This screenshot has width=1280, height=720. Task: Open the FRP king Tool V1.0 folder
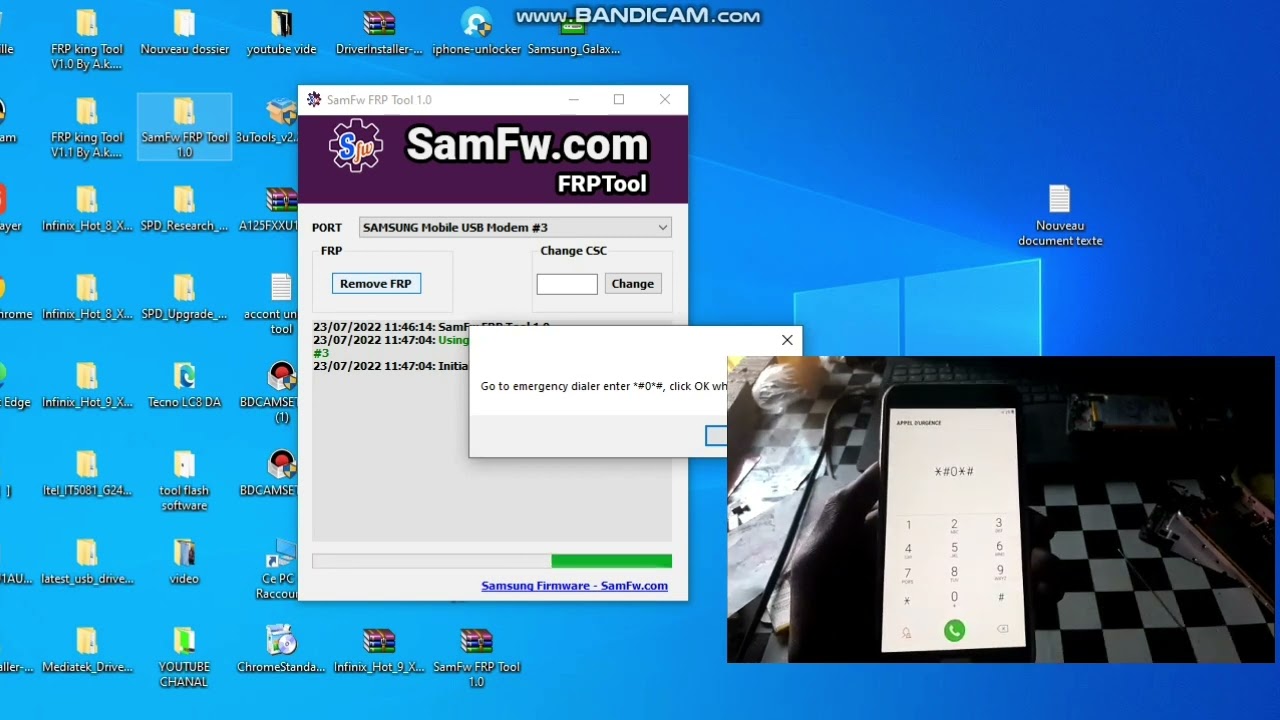pos(87,40)
